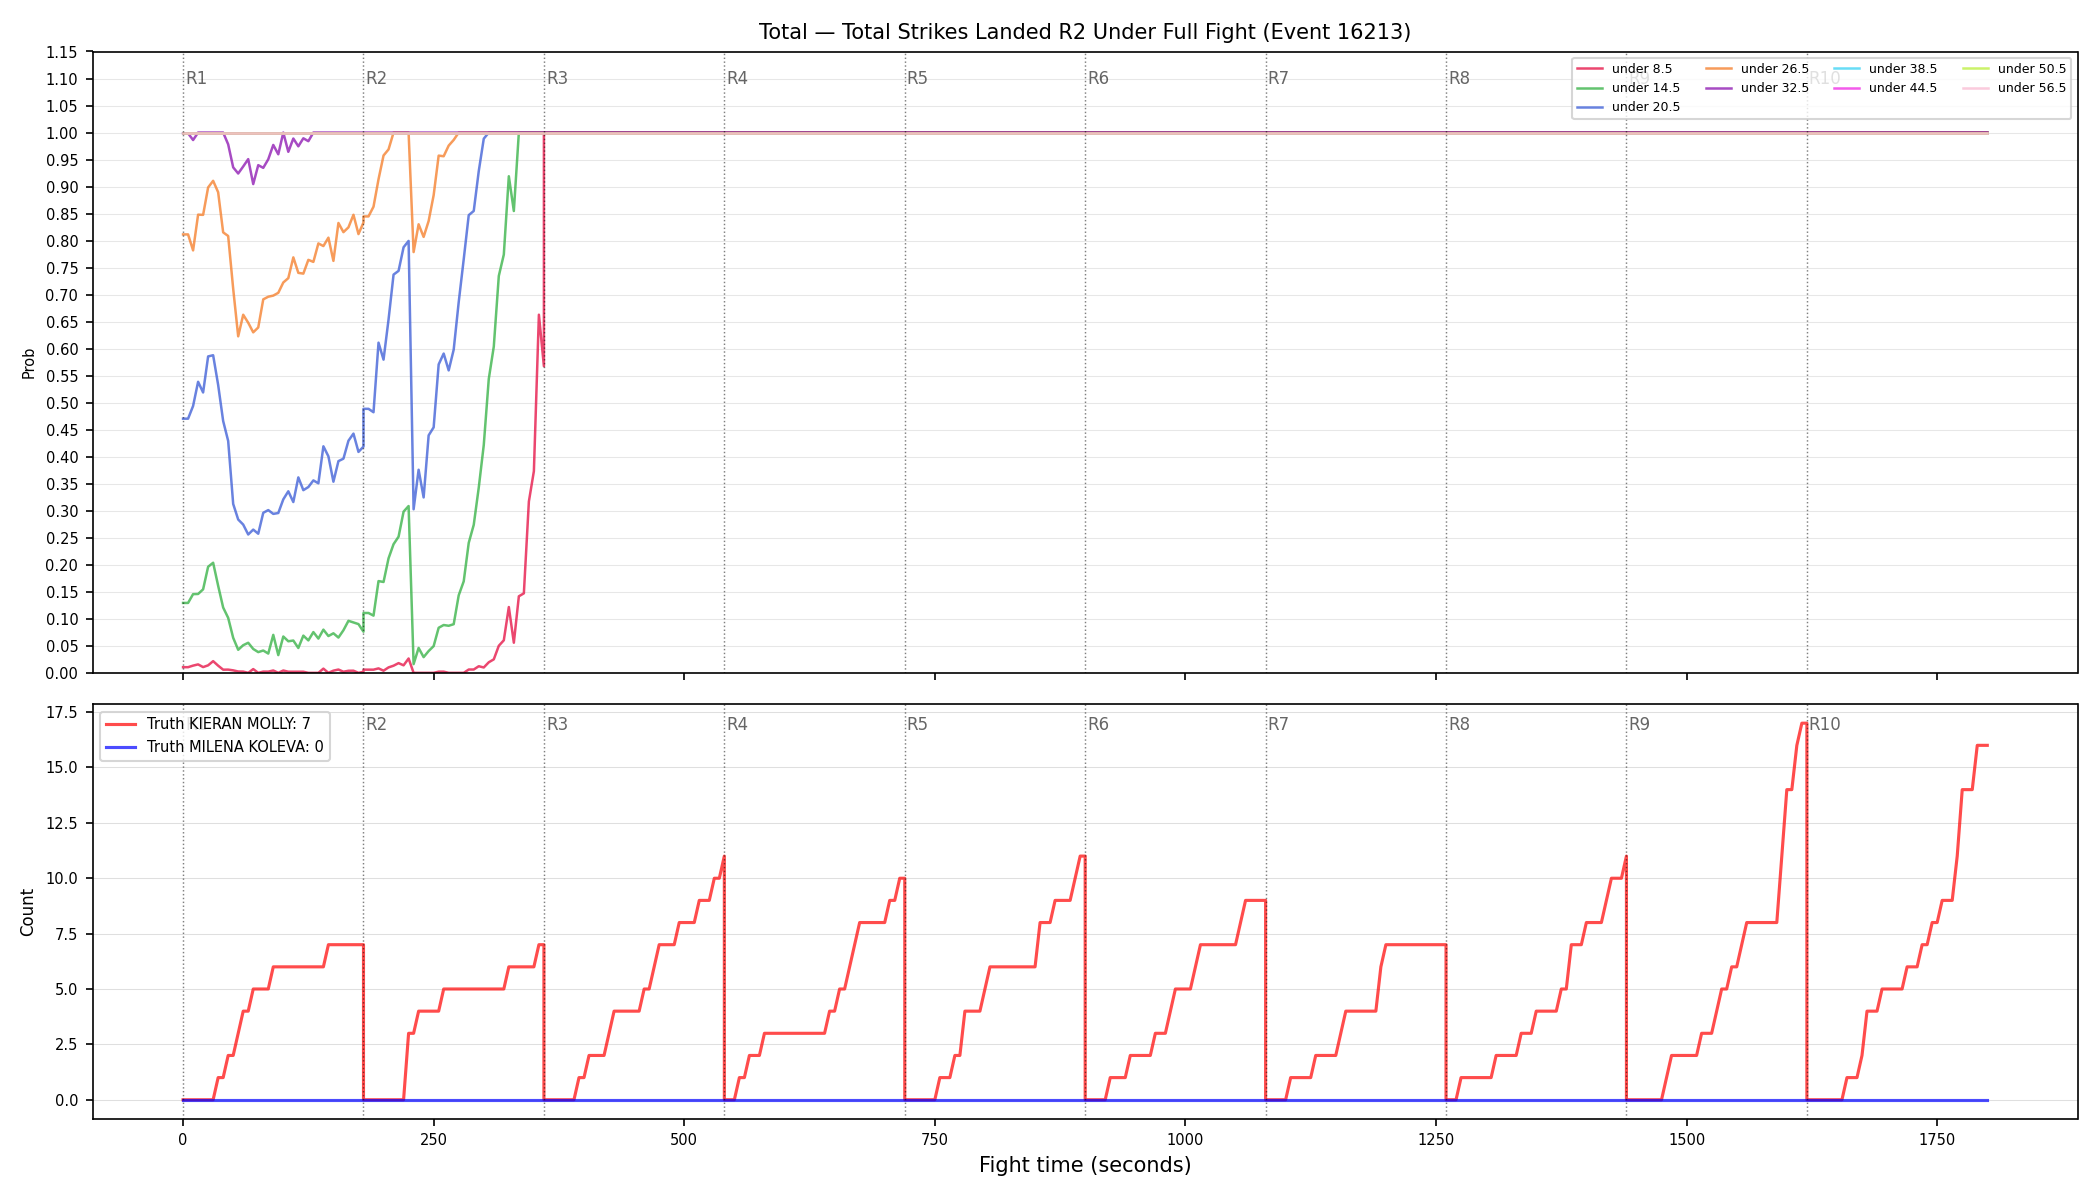Click the 'Fight time (seconds)' axis label
Screen dimensions: 2100x1200
coord(1085,1165)
